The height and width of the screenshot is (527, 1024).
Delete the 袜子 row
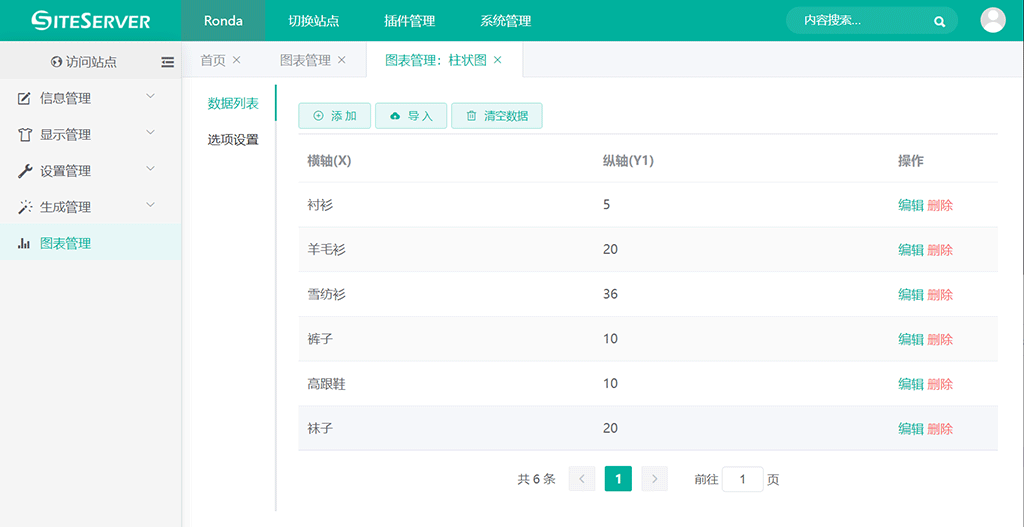[940, 429]
